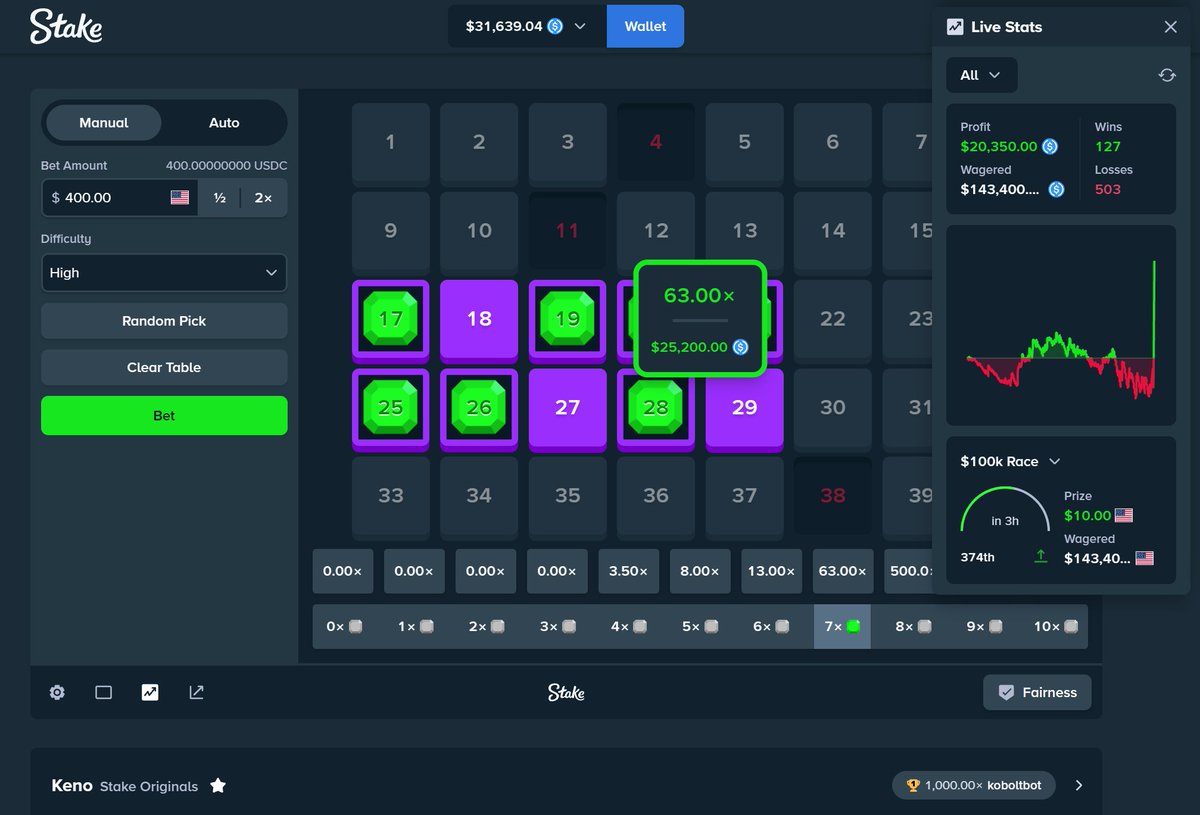1200x815 pixels.
Task: Expand the balance dropdown showing $31,639.04
Action: (x=526, y=26)
